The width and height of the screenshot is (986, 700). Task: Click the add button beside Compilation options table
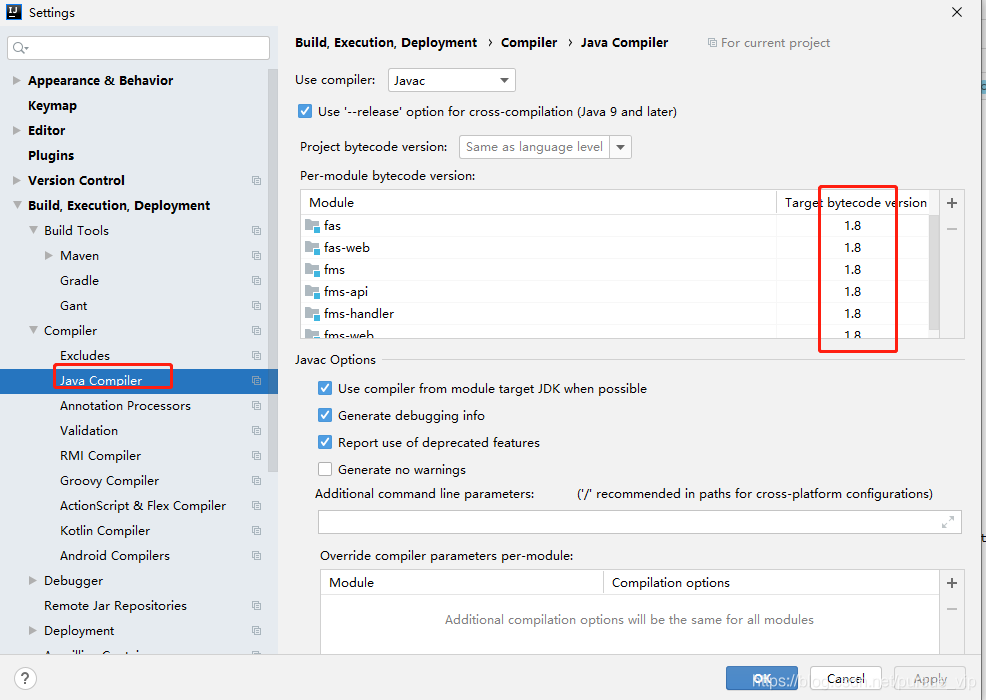click(x=951, y=582)
